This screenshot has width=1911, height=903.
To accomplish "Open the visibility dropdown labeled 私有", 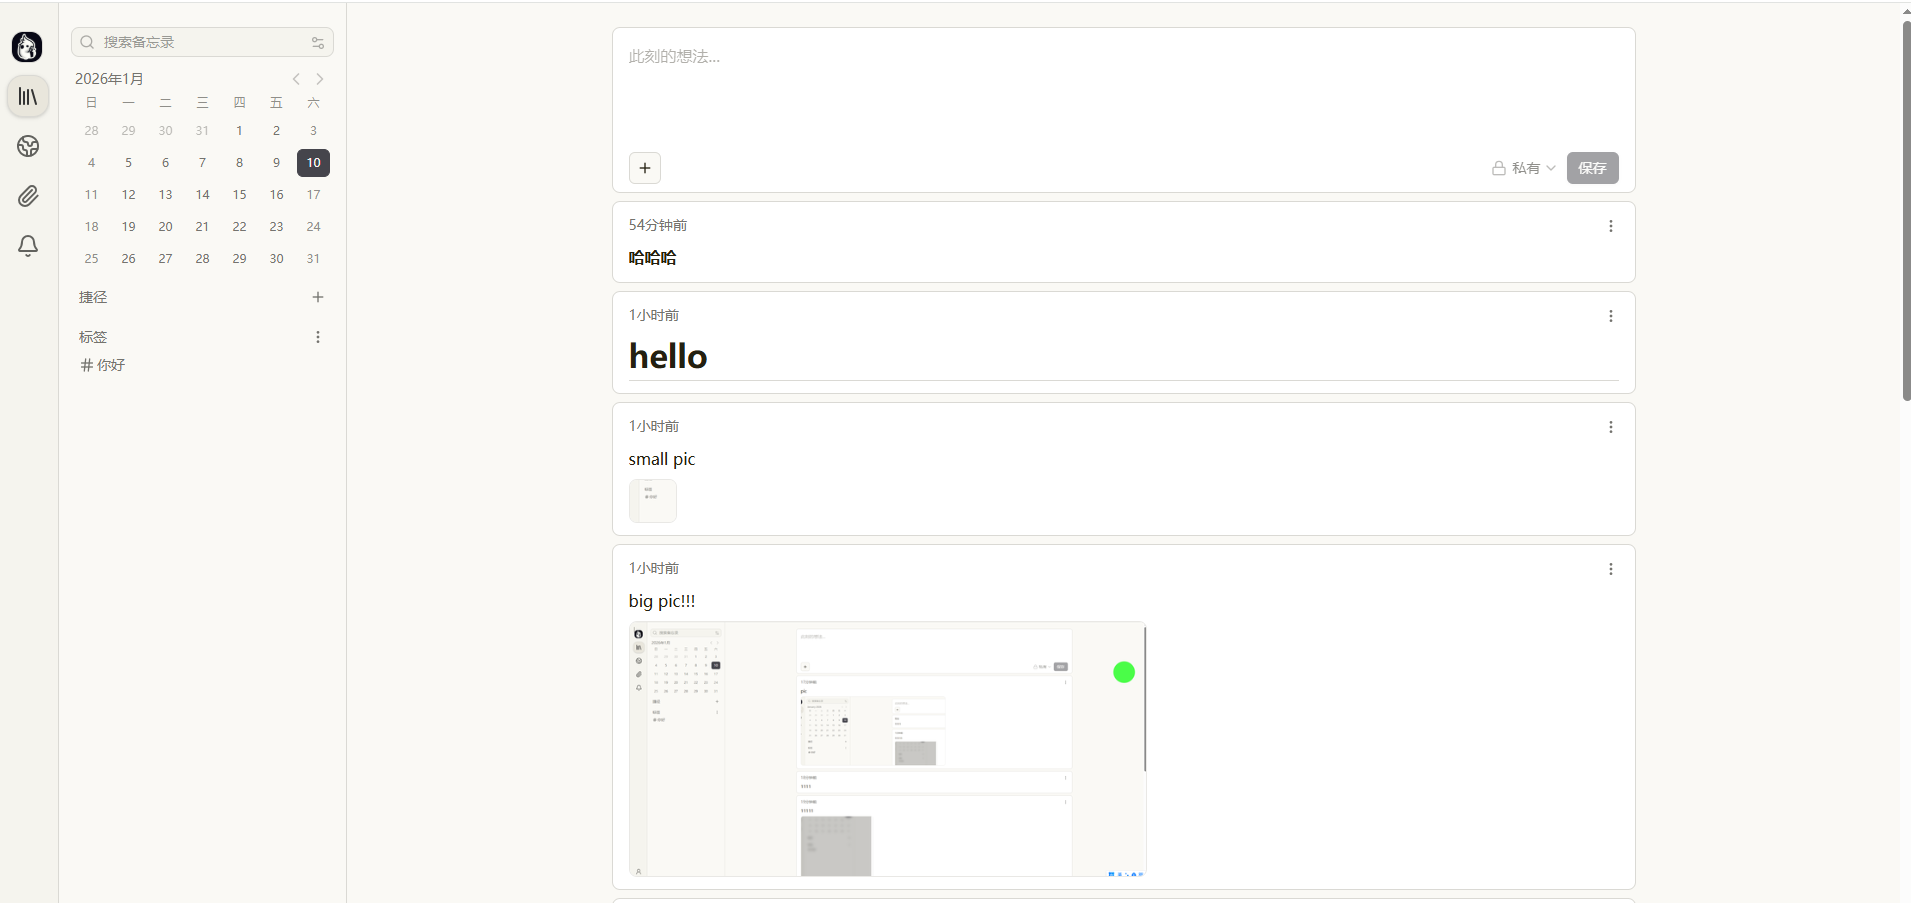I will [1523, 168].
